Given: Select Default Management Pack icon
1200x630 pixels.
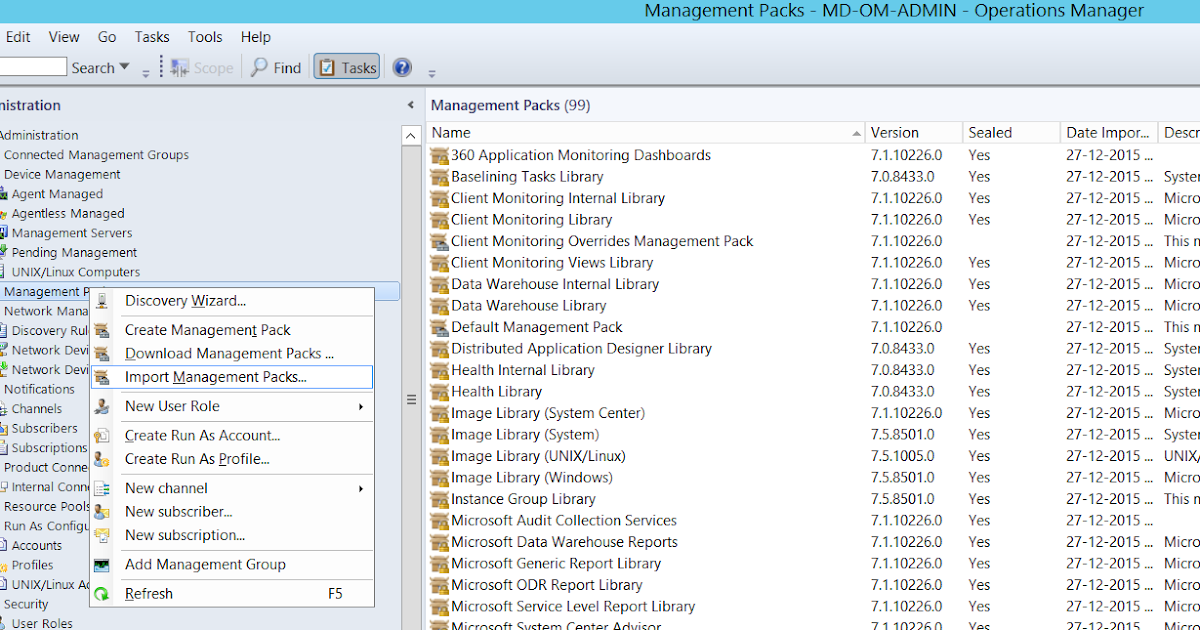Looking at the screenshot, I should [439, 327].
